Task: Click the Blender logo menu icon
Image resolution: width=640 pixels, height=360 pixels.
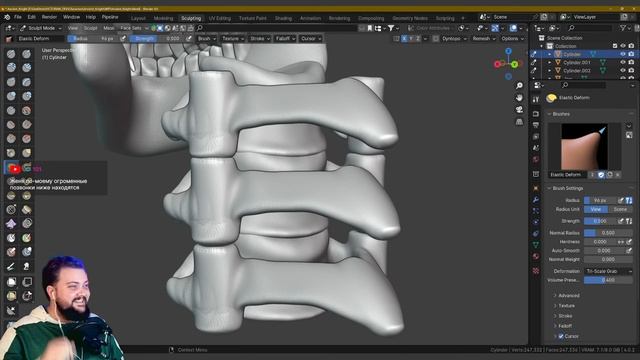Action: pyautogui.click(x=7, y=17)
